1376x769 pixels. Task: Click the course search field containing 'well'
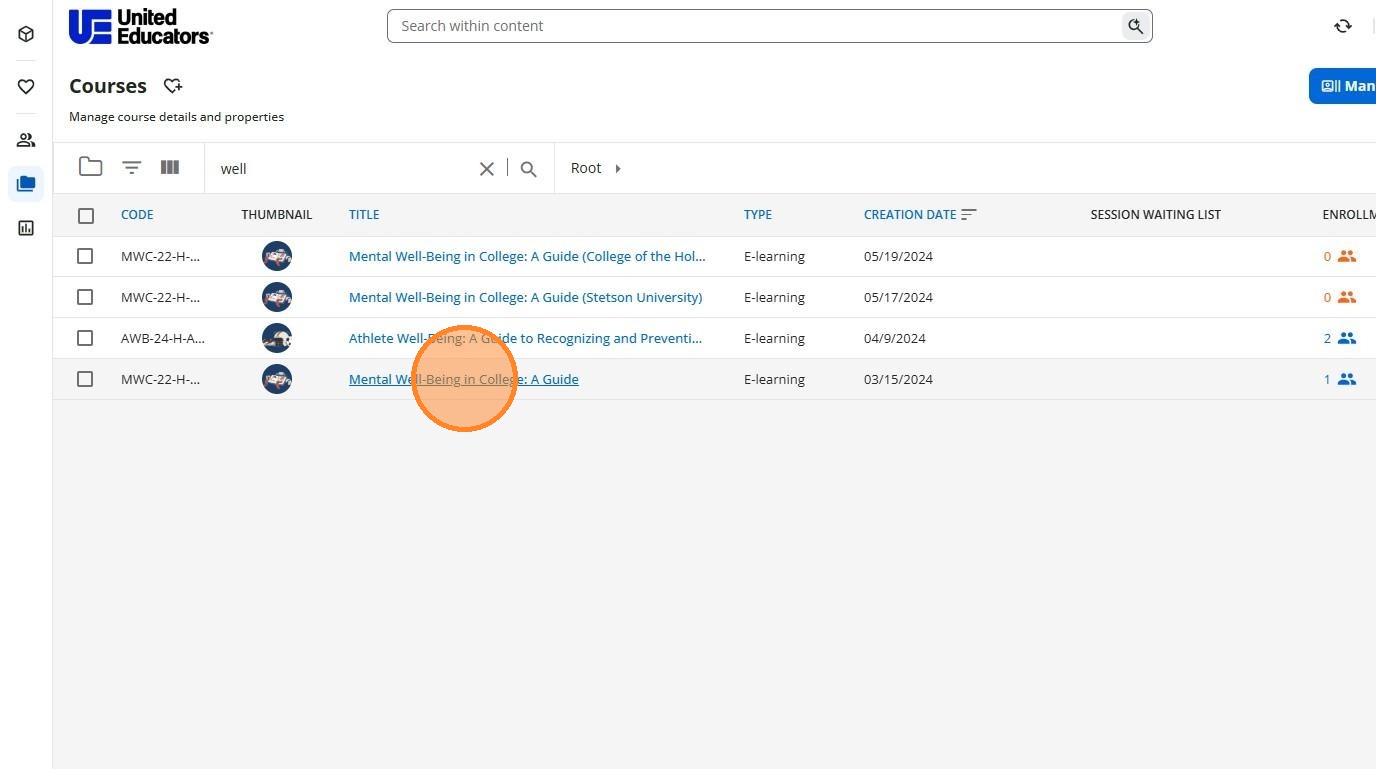[345, 169]
